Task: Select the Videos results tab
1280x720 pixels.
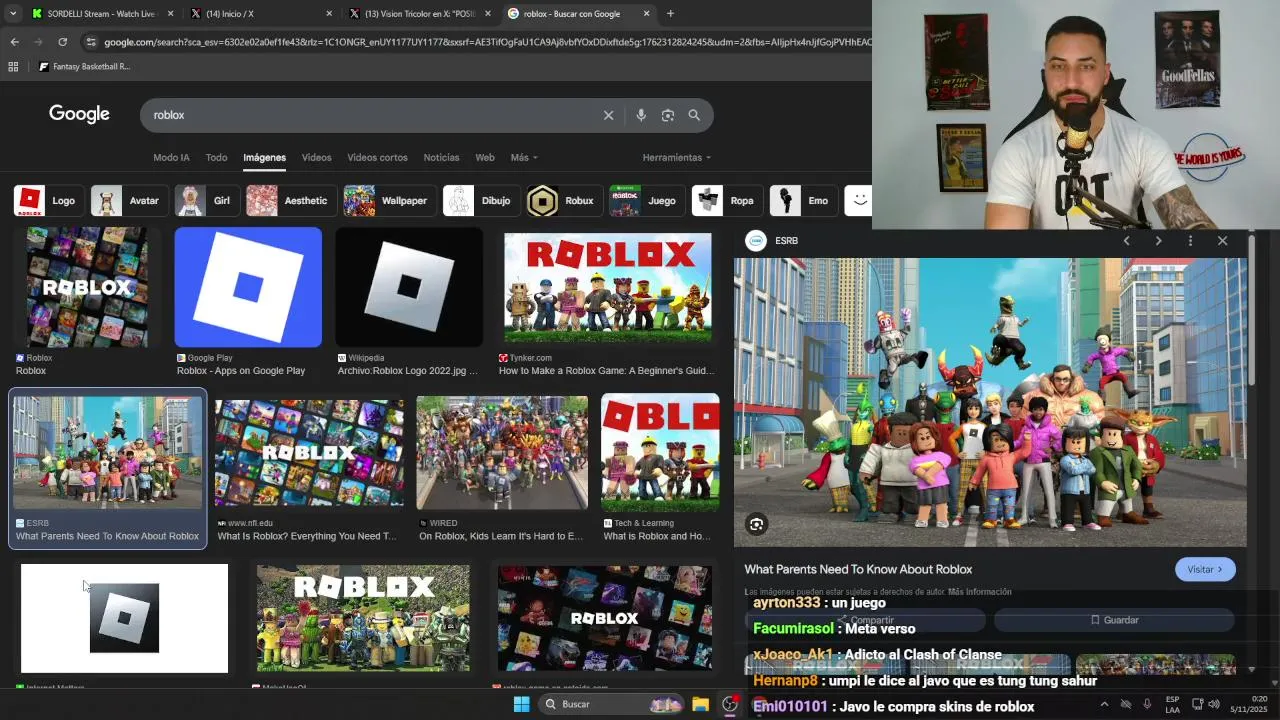Action: [316, 157]
